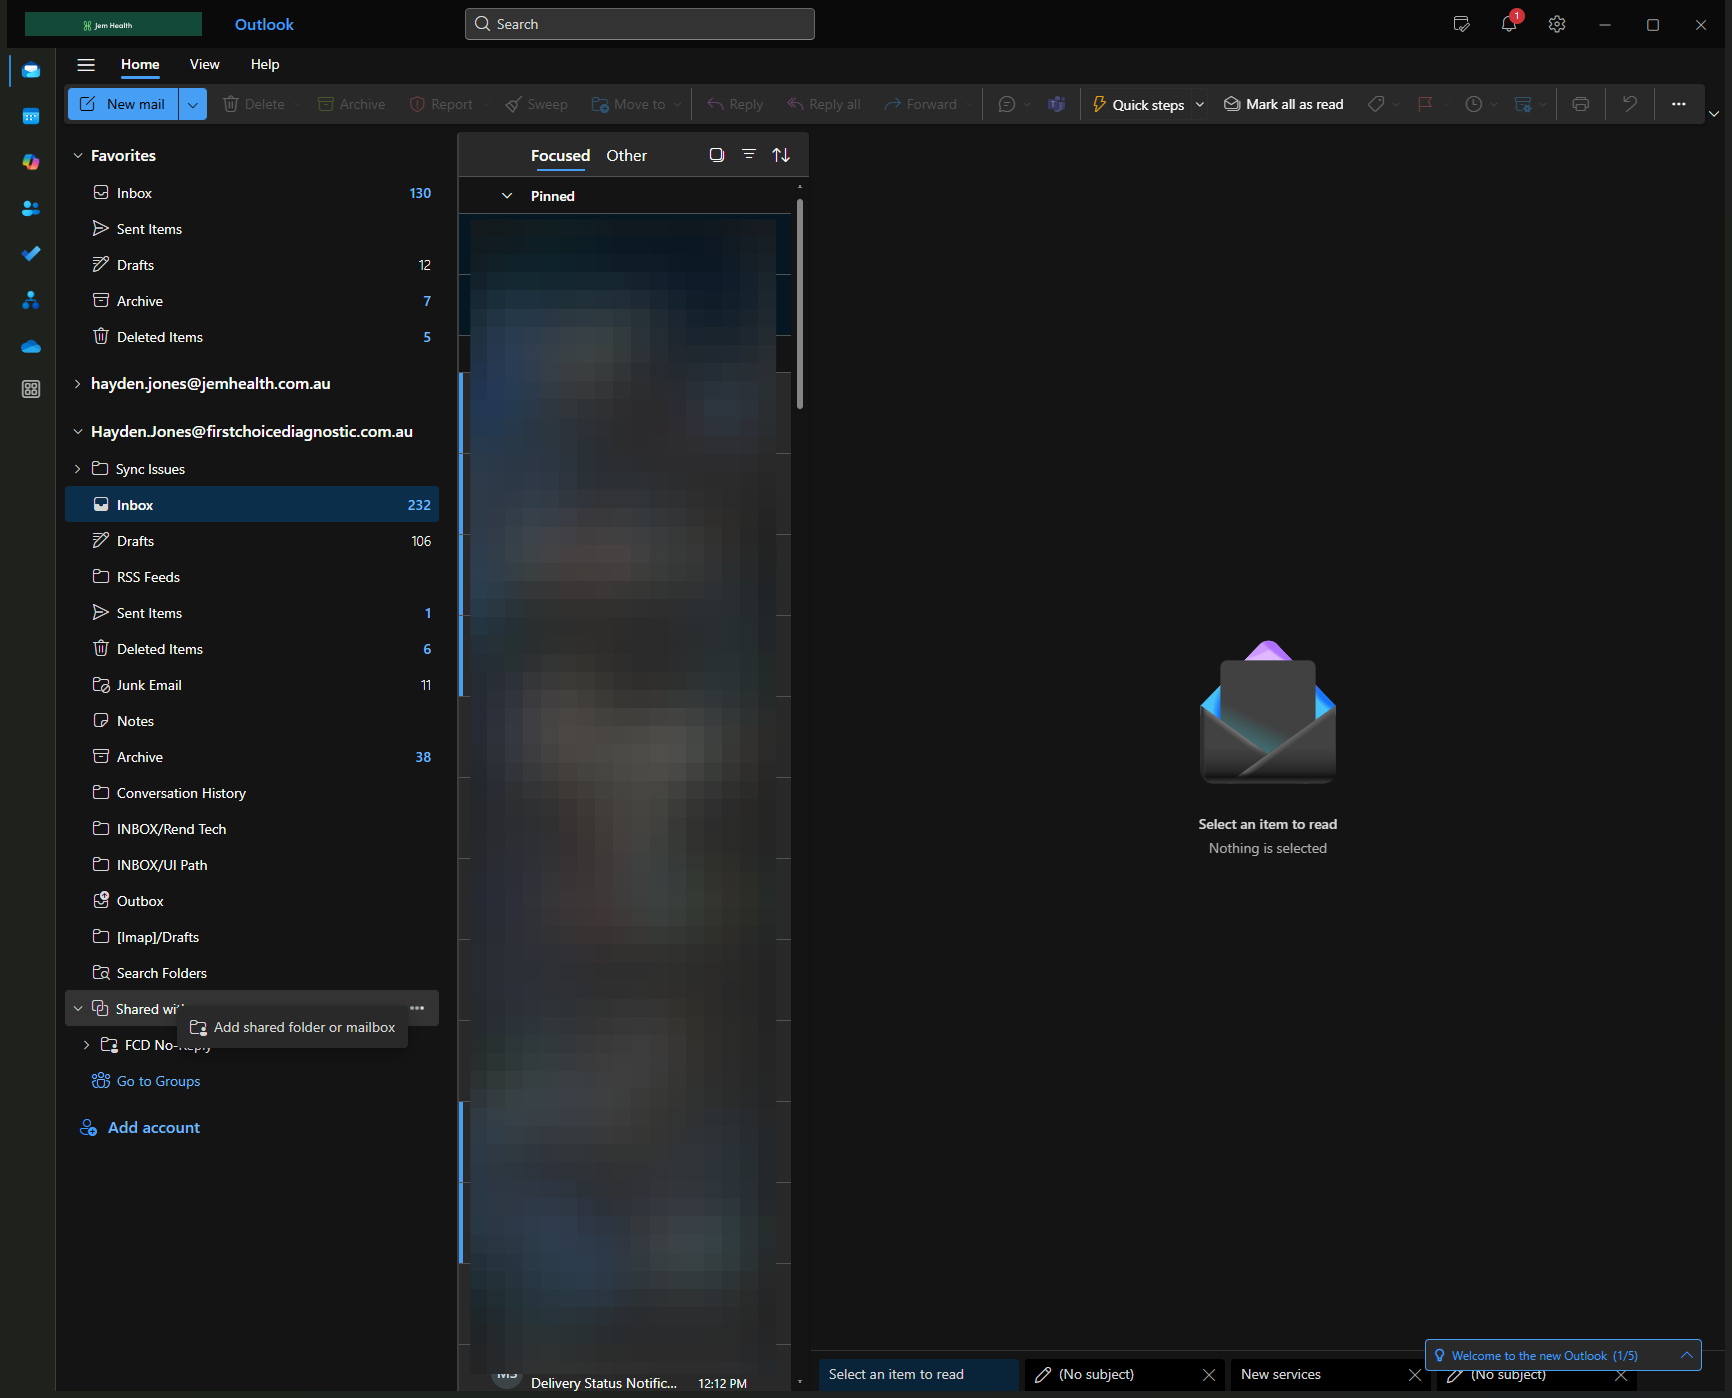Open the notifications bell
Screen dimensions: 1732x1398
(x=1509, y=24)
